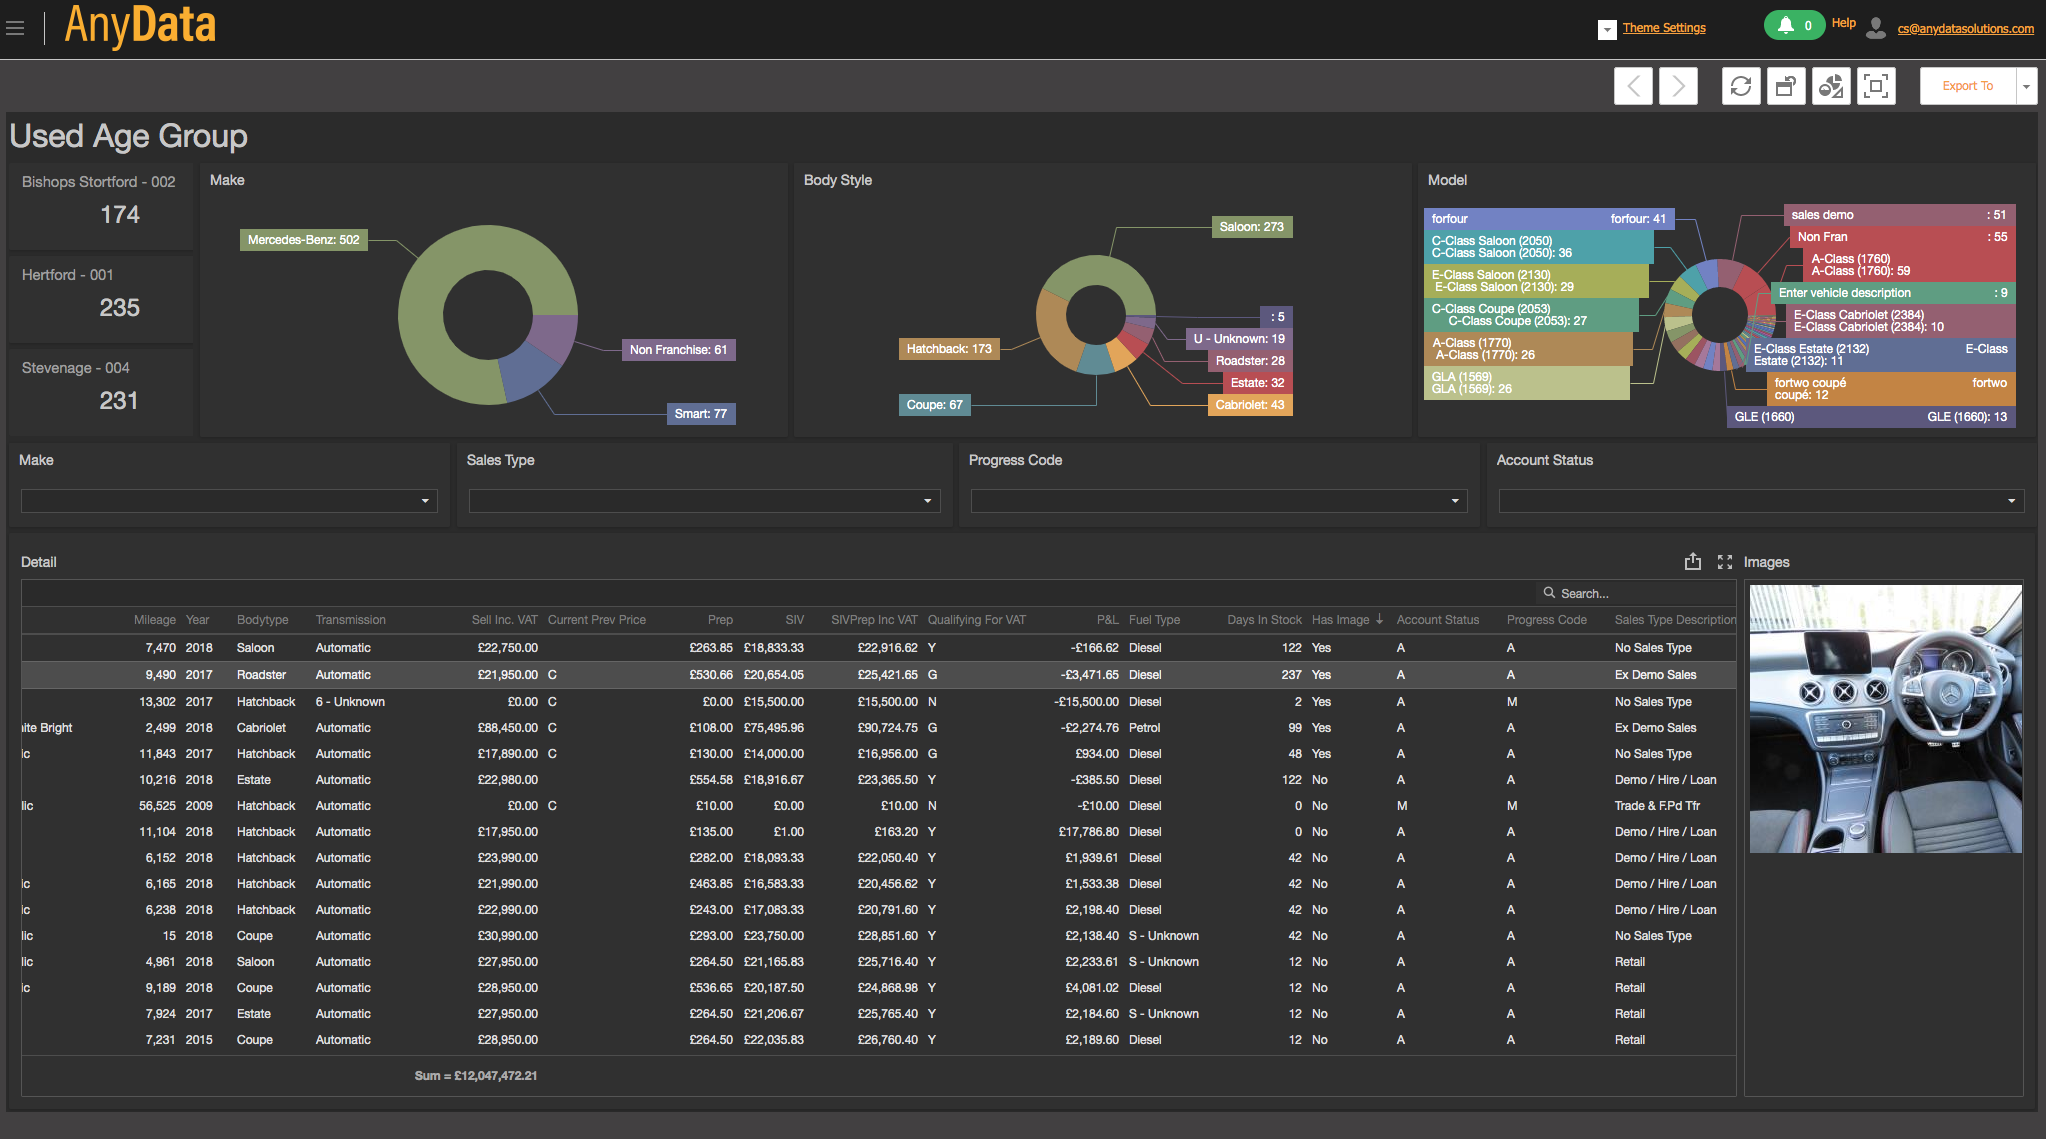Click the Smart: 77 chart label
Screen dimensions: 2046x1139
(x=700, y=414)
